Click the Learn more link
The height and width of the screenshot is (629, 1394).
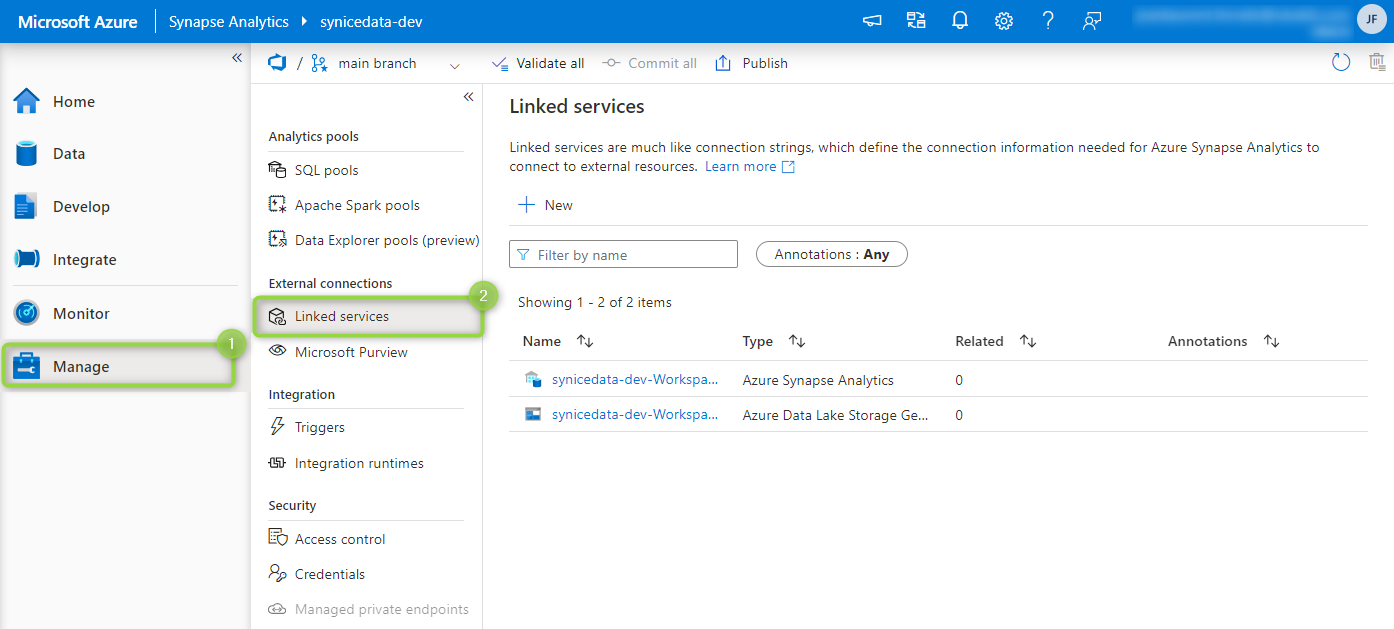(x=750, y=166)
